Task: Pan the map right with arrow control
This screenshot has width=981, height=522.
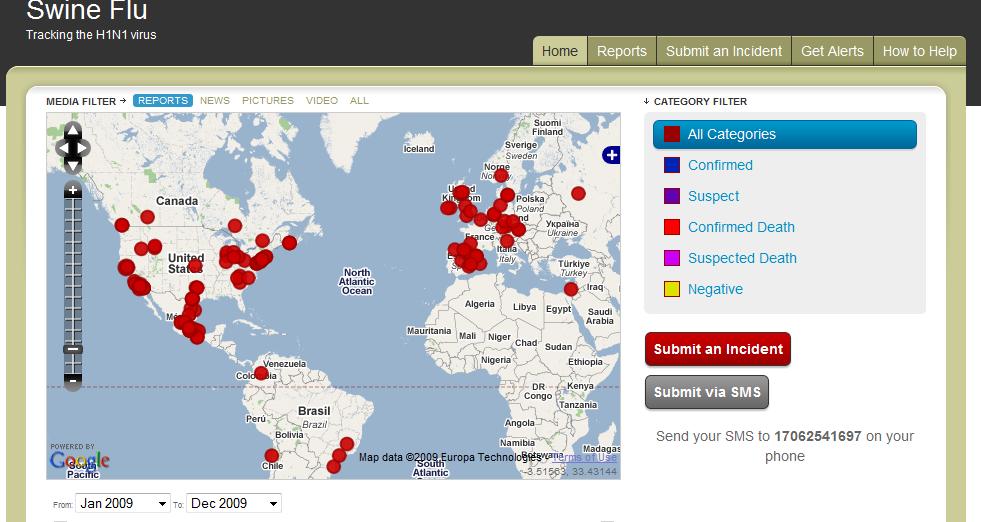Action: tap(84, 148)
